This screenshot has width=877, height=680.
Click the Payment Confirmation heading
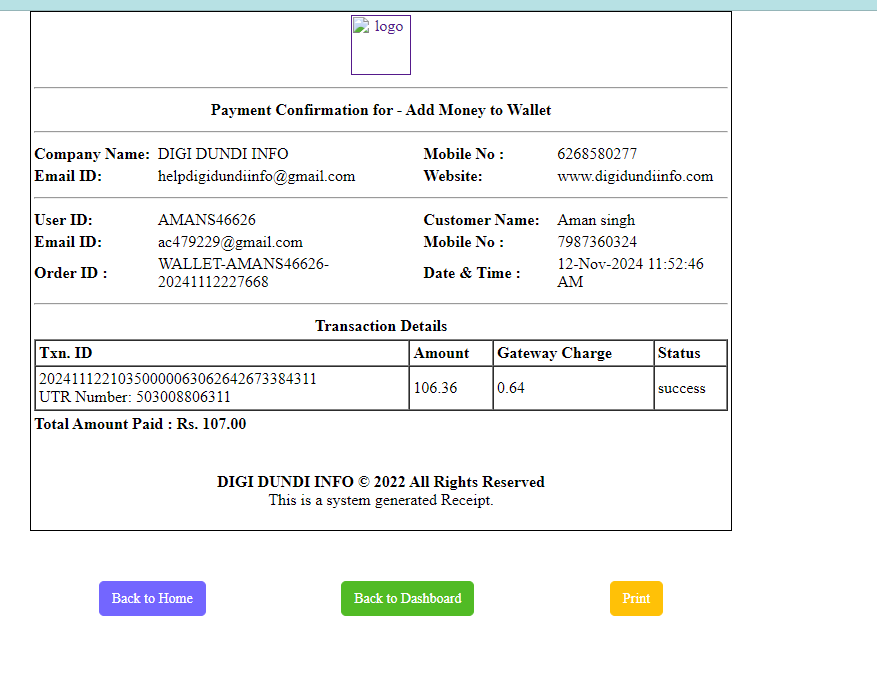click(381, 110)
